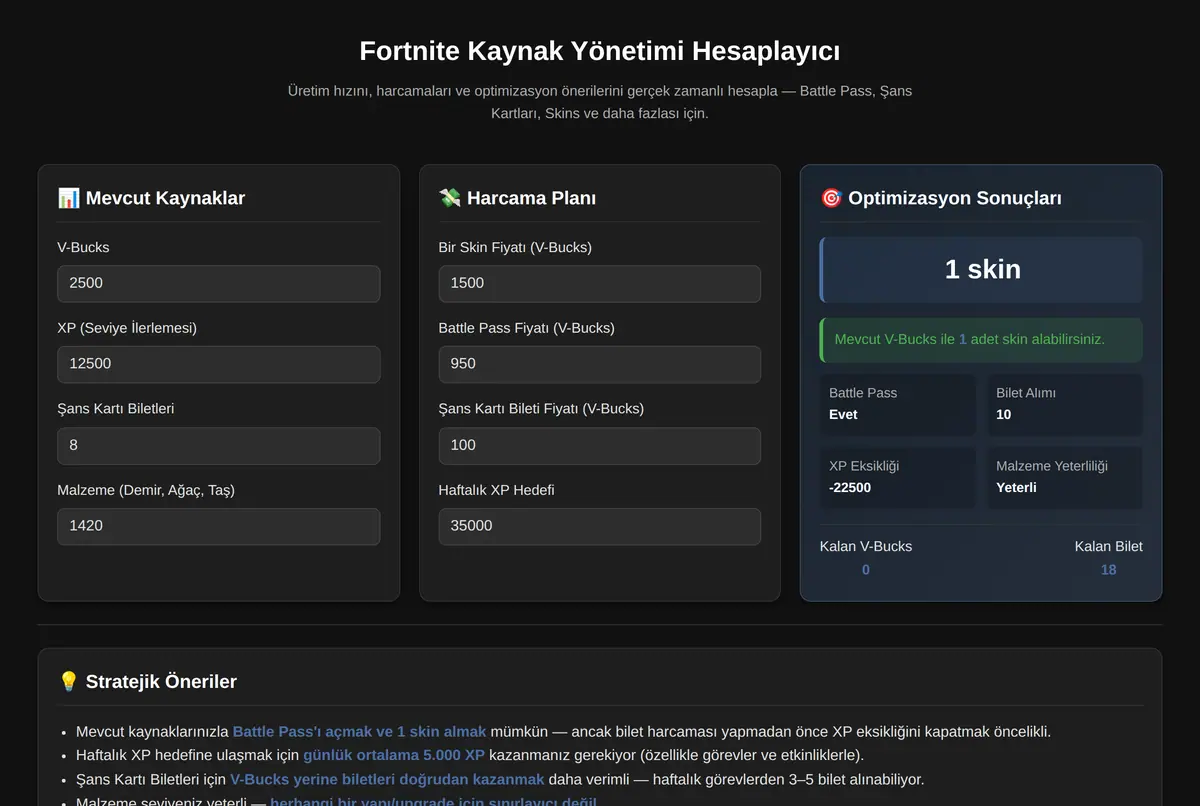Select the Bilet Alımı "10" card
Screen dimensions: 1200x806
click(1065, 404)
